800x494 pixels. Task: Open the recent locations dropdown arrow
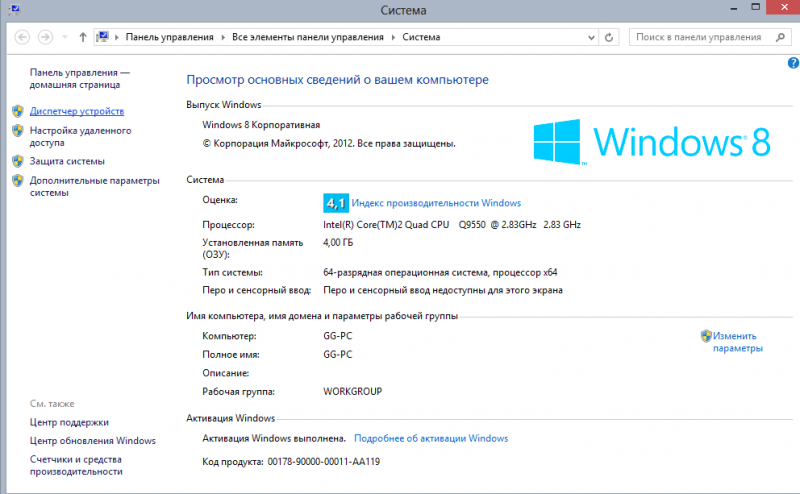[x=64, y=37]
